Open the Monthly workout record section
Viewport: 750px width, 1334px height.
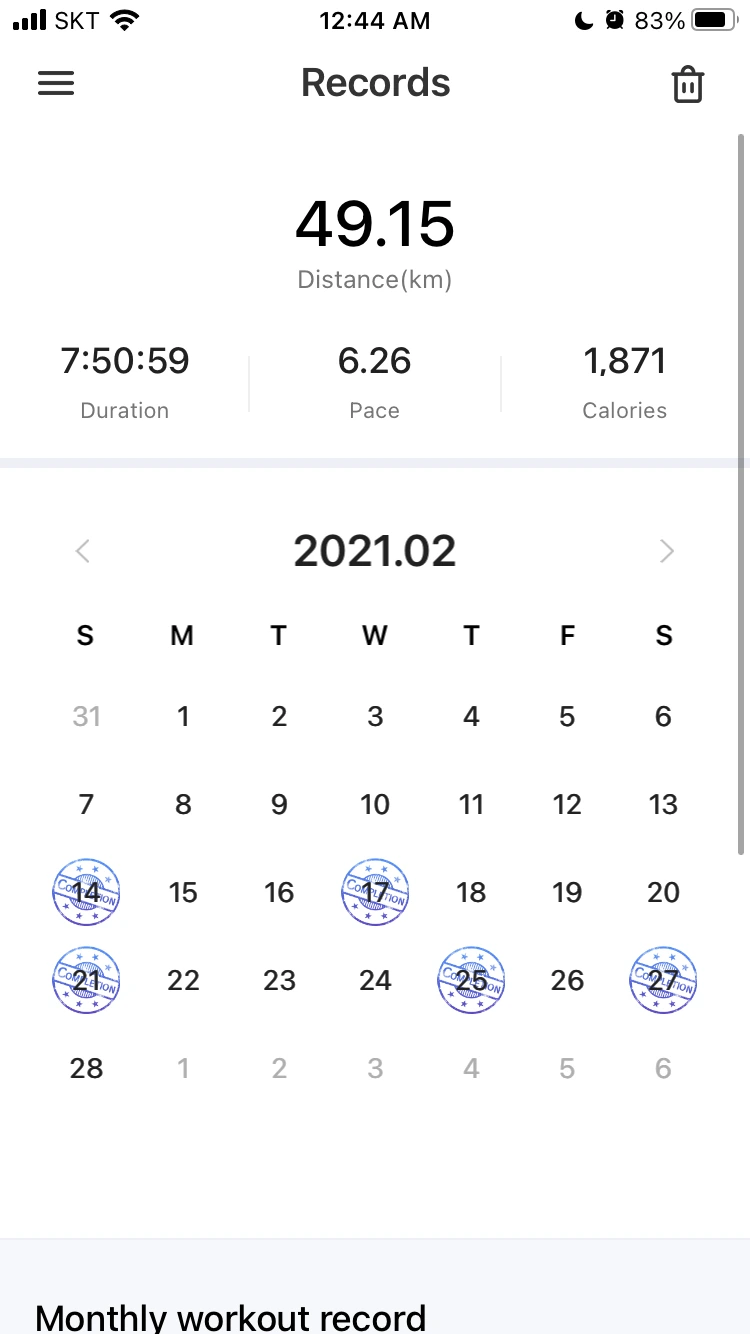click(231, 1317)
